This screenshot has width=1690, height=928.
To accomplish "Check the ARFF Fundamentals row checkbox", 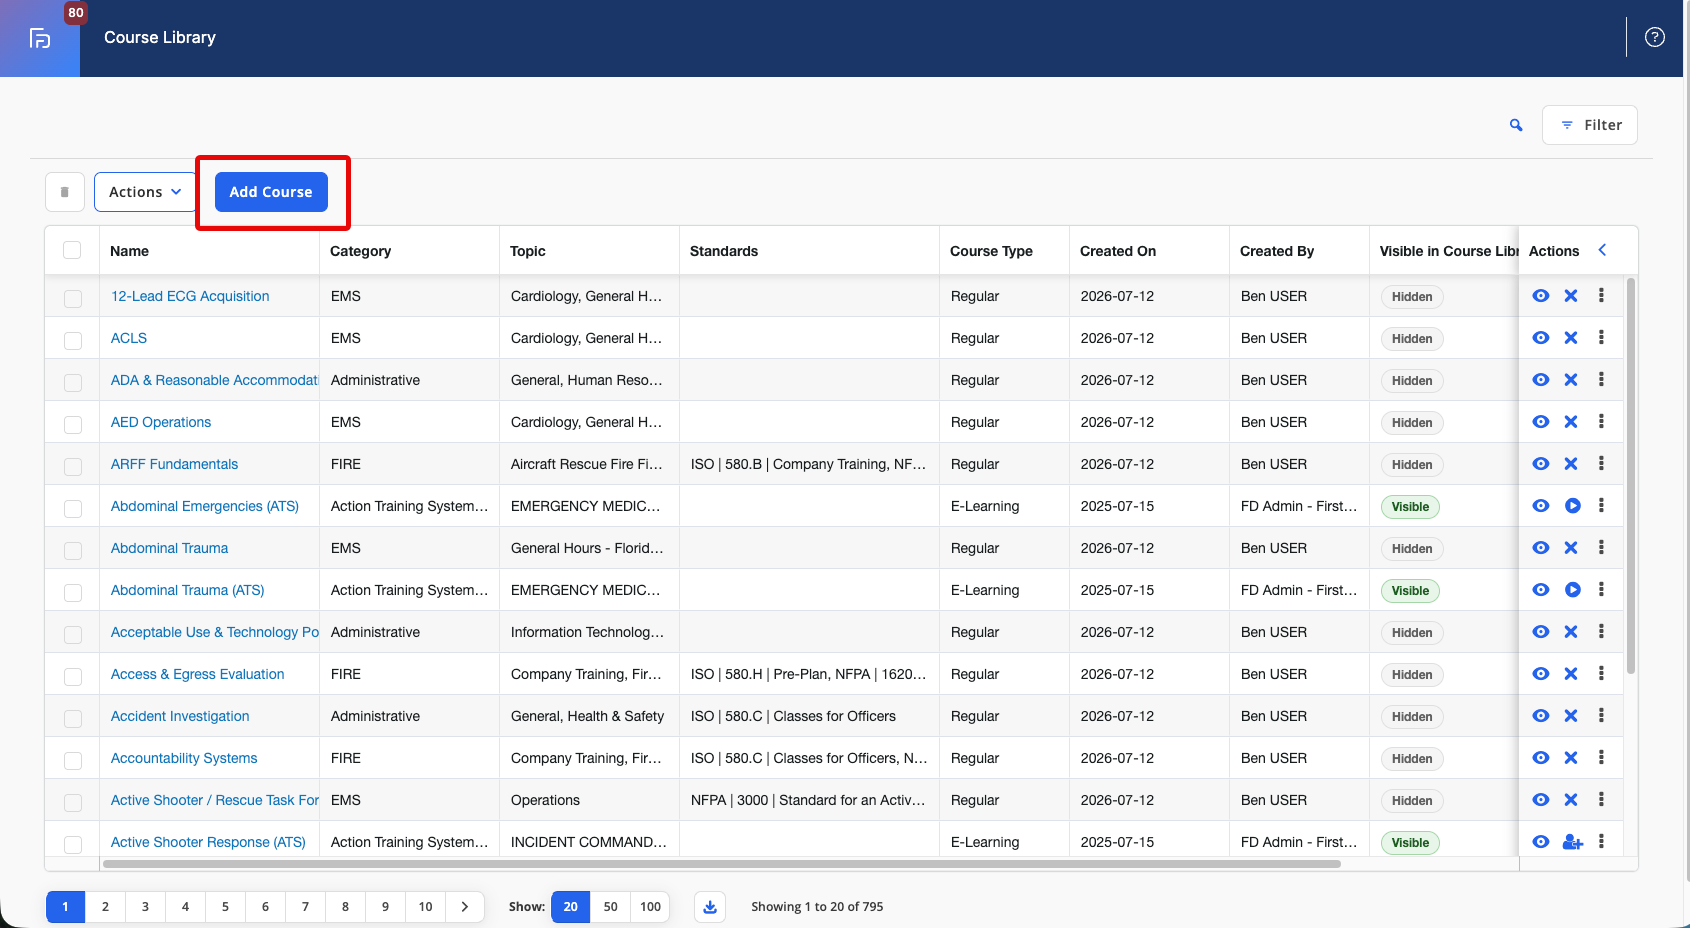I will click(73, 466).
